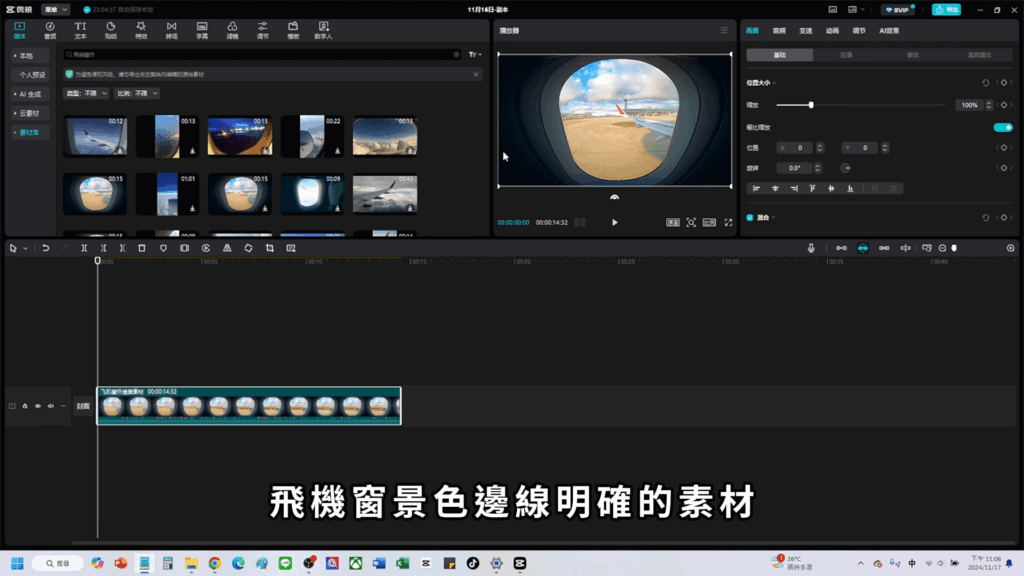1024x576 pixels.
Task: Expand the 本地 local section
Action: click(30, 56)
